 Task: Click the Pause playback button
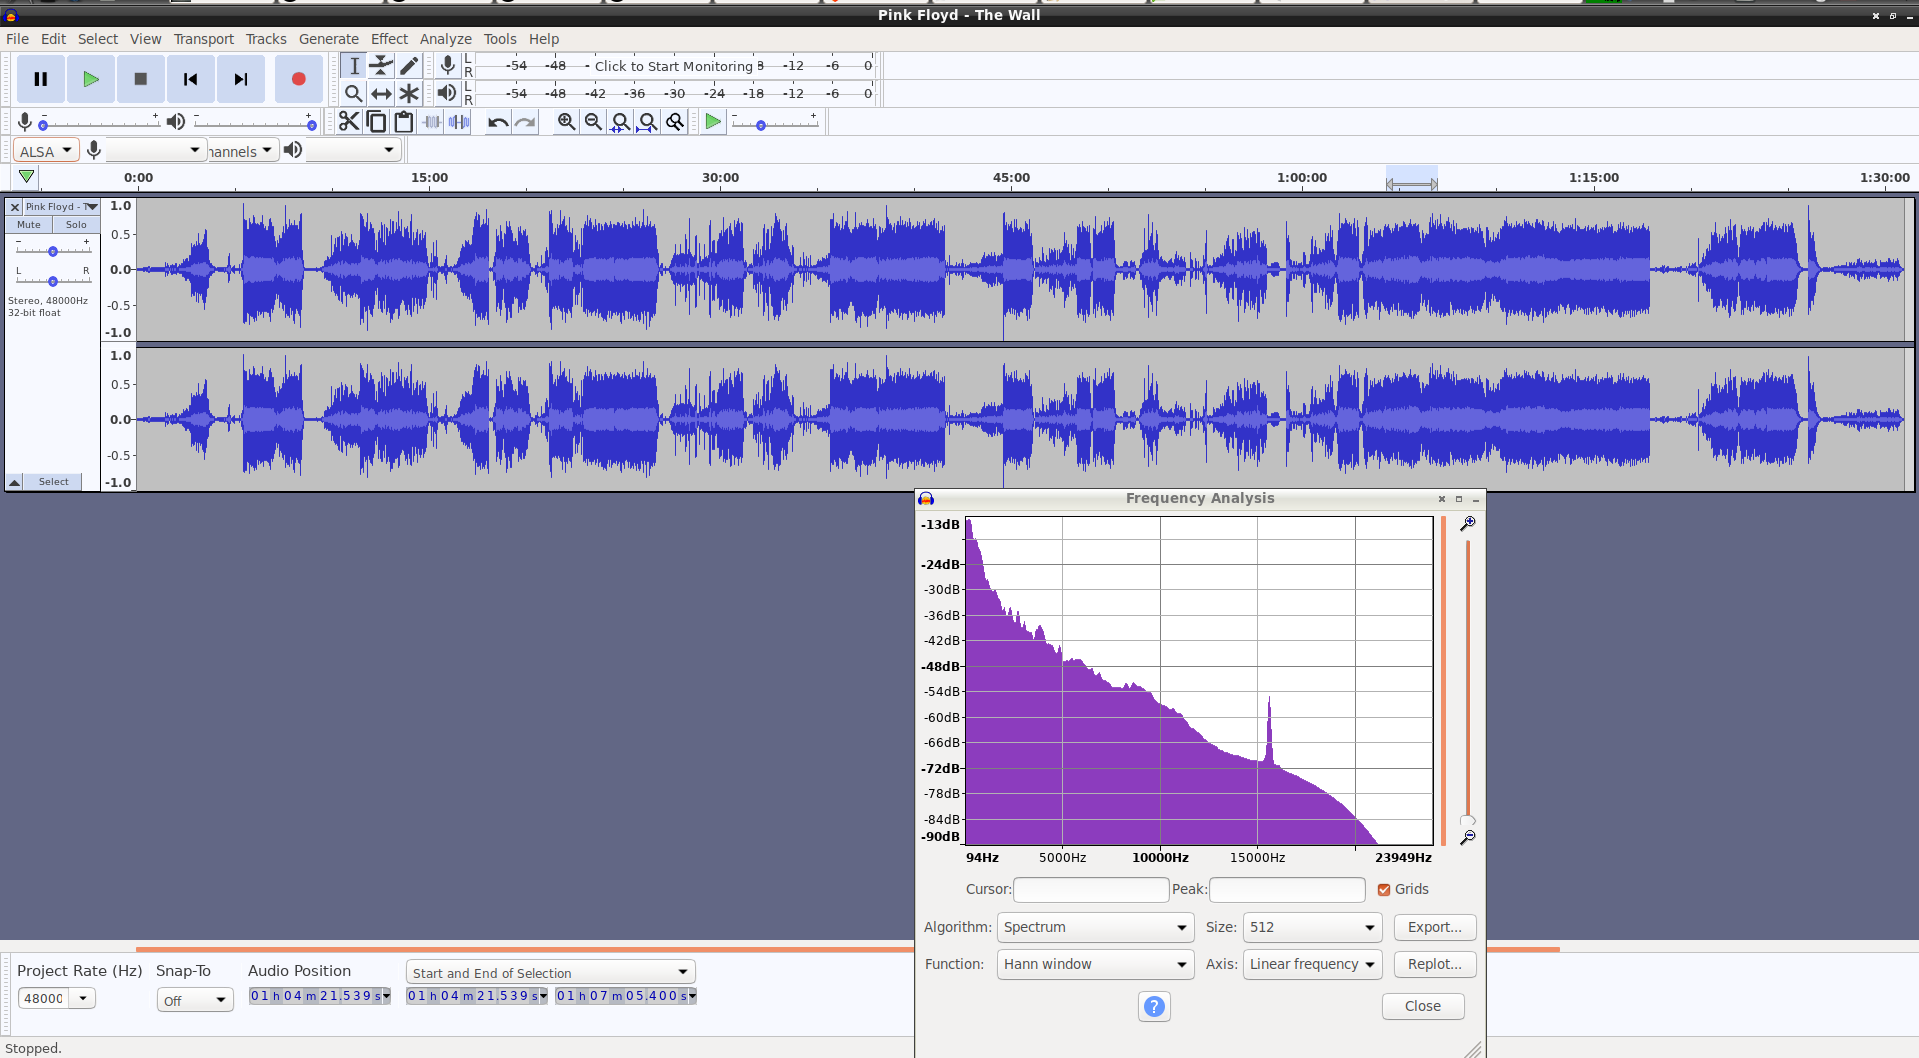pos(41,79)
